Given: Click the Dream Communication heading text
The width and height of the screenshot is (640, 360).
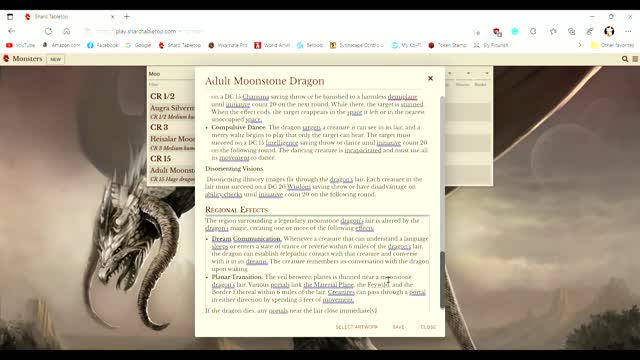Looking at the screenshot, I should coord(247,239).
